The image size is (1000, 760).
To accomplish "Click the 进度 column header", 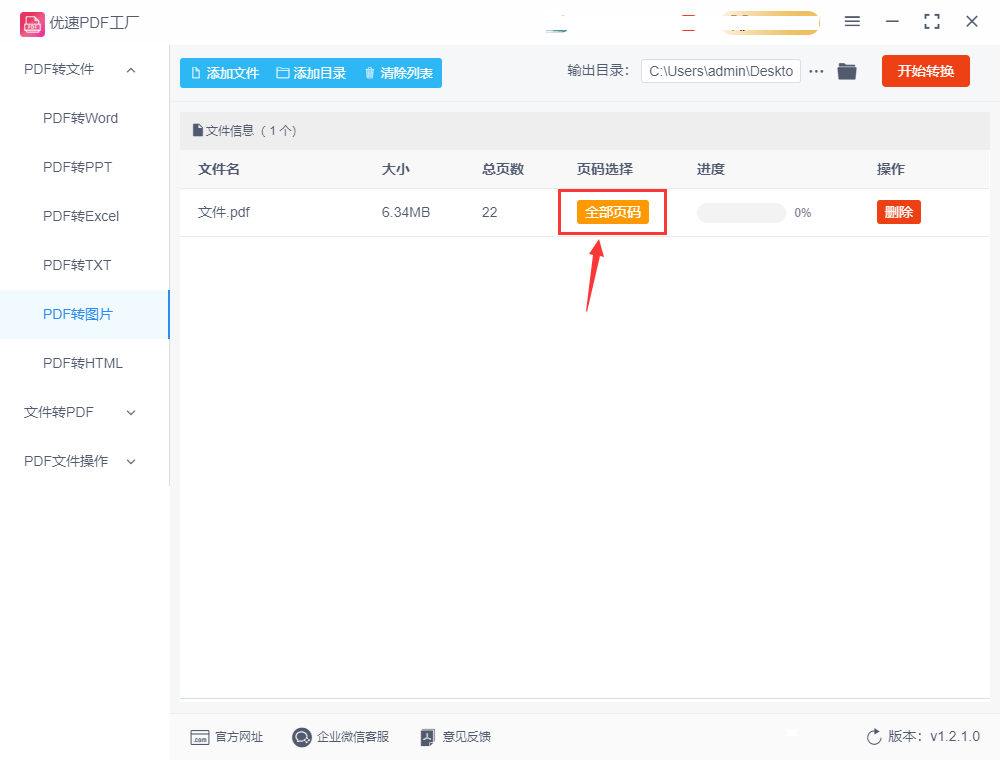I will pos(710,169).
